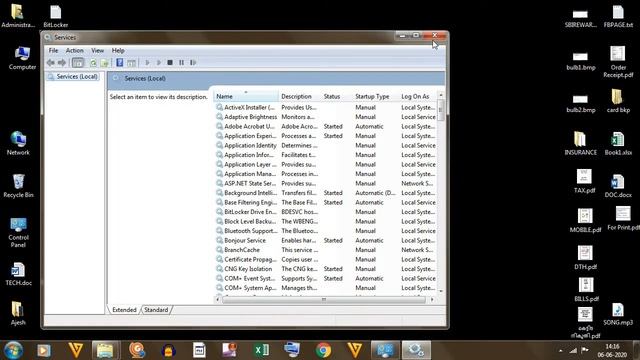Select the CNG Key Isolation service

tap(325, 269)
